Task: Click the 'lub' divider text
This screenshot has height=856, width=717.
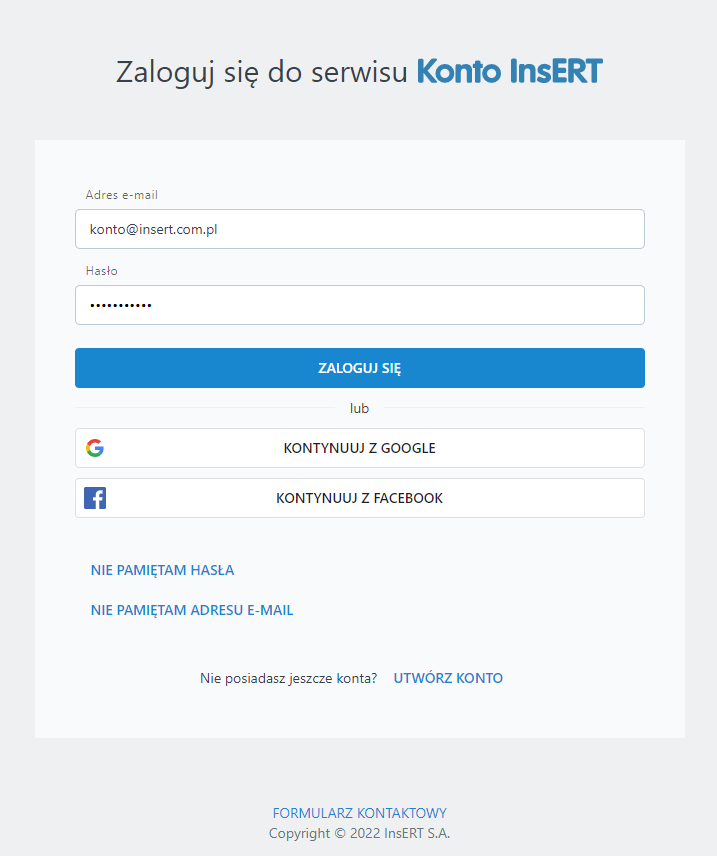Action: point(359,408)
